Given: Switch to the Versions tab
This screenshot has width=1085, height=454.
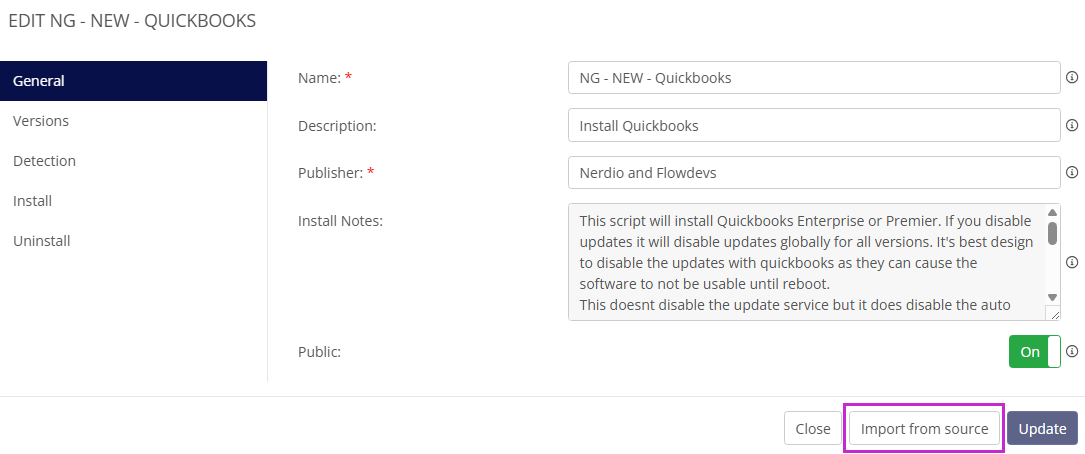Looking at the screenshot, I should pos(41,121).
